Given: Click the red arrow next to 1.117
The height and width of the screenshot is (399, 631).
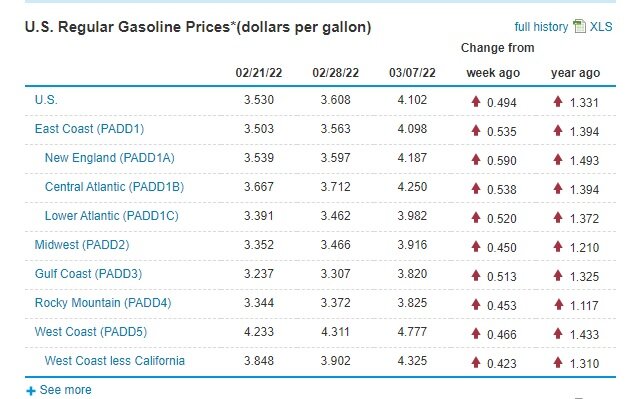Looking at the screenshot, I should pyautogui.click(x=558, y=304).
